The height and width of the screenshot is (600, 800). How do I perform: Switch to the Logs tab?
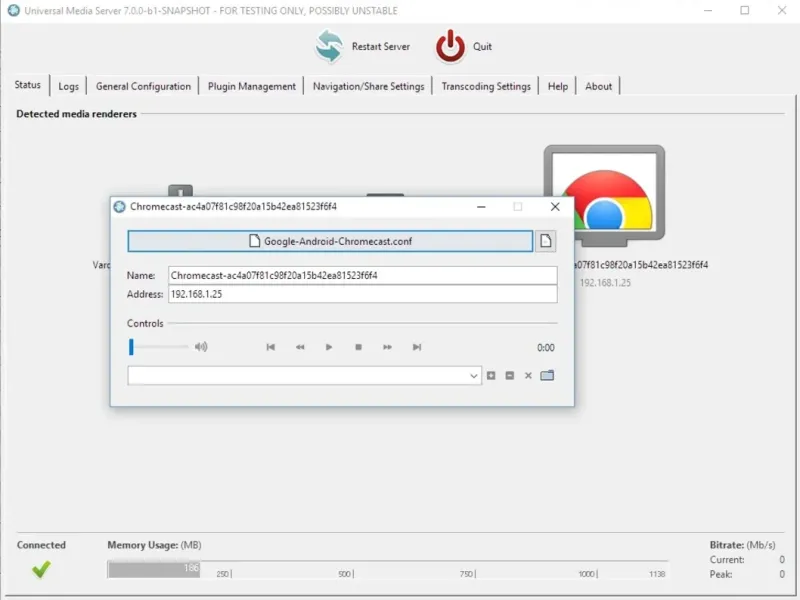click(x=68, y=86)
